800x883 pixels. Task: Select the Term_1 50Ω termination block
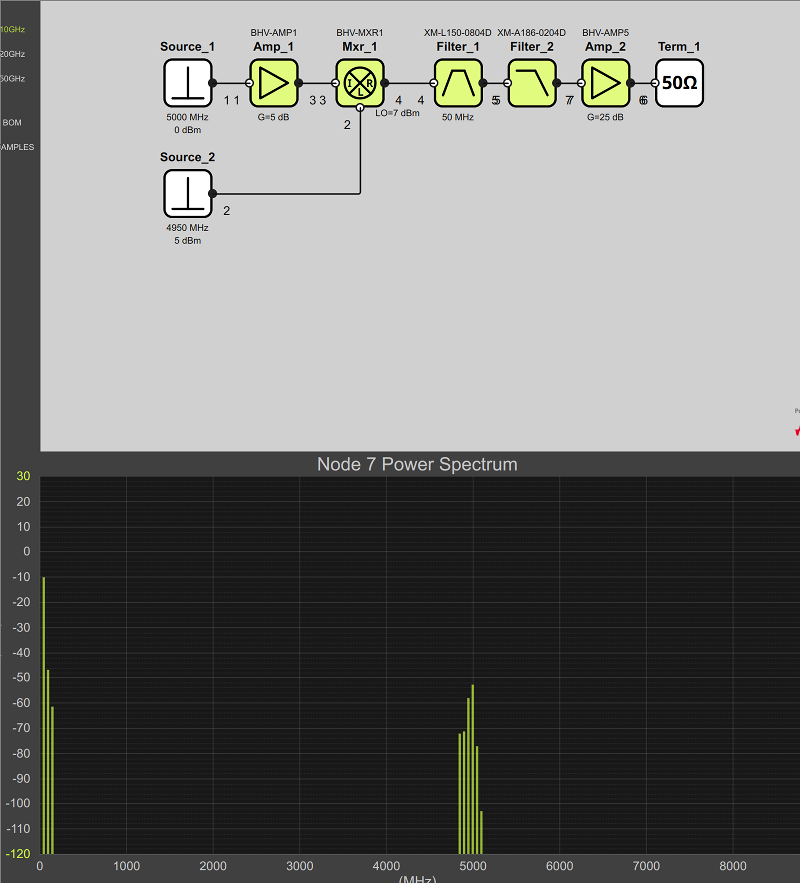click(680, 83)
